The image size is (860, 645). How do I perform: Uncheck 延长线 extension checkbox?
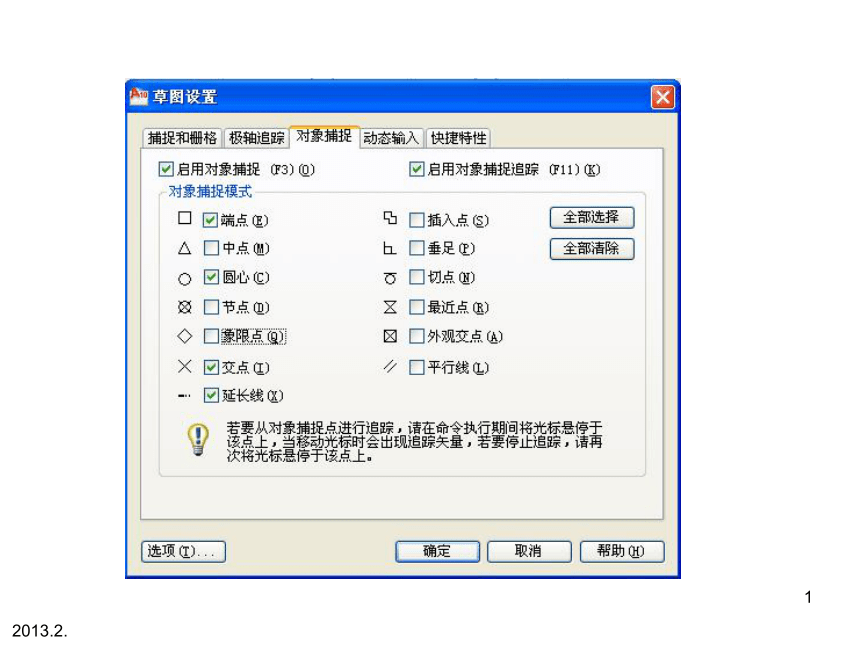pos(211,395)
